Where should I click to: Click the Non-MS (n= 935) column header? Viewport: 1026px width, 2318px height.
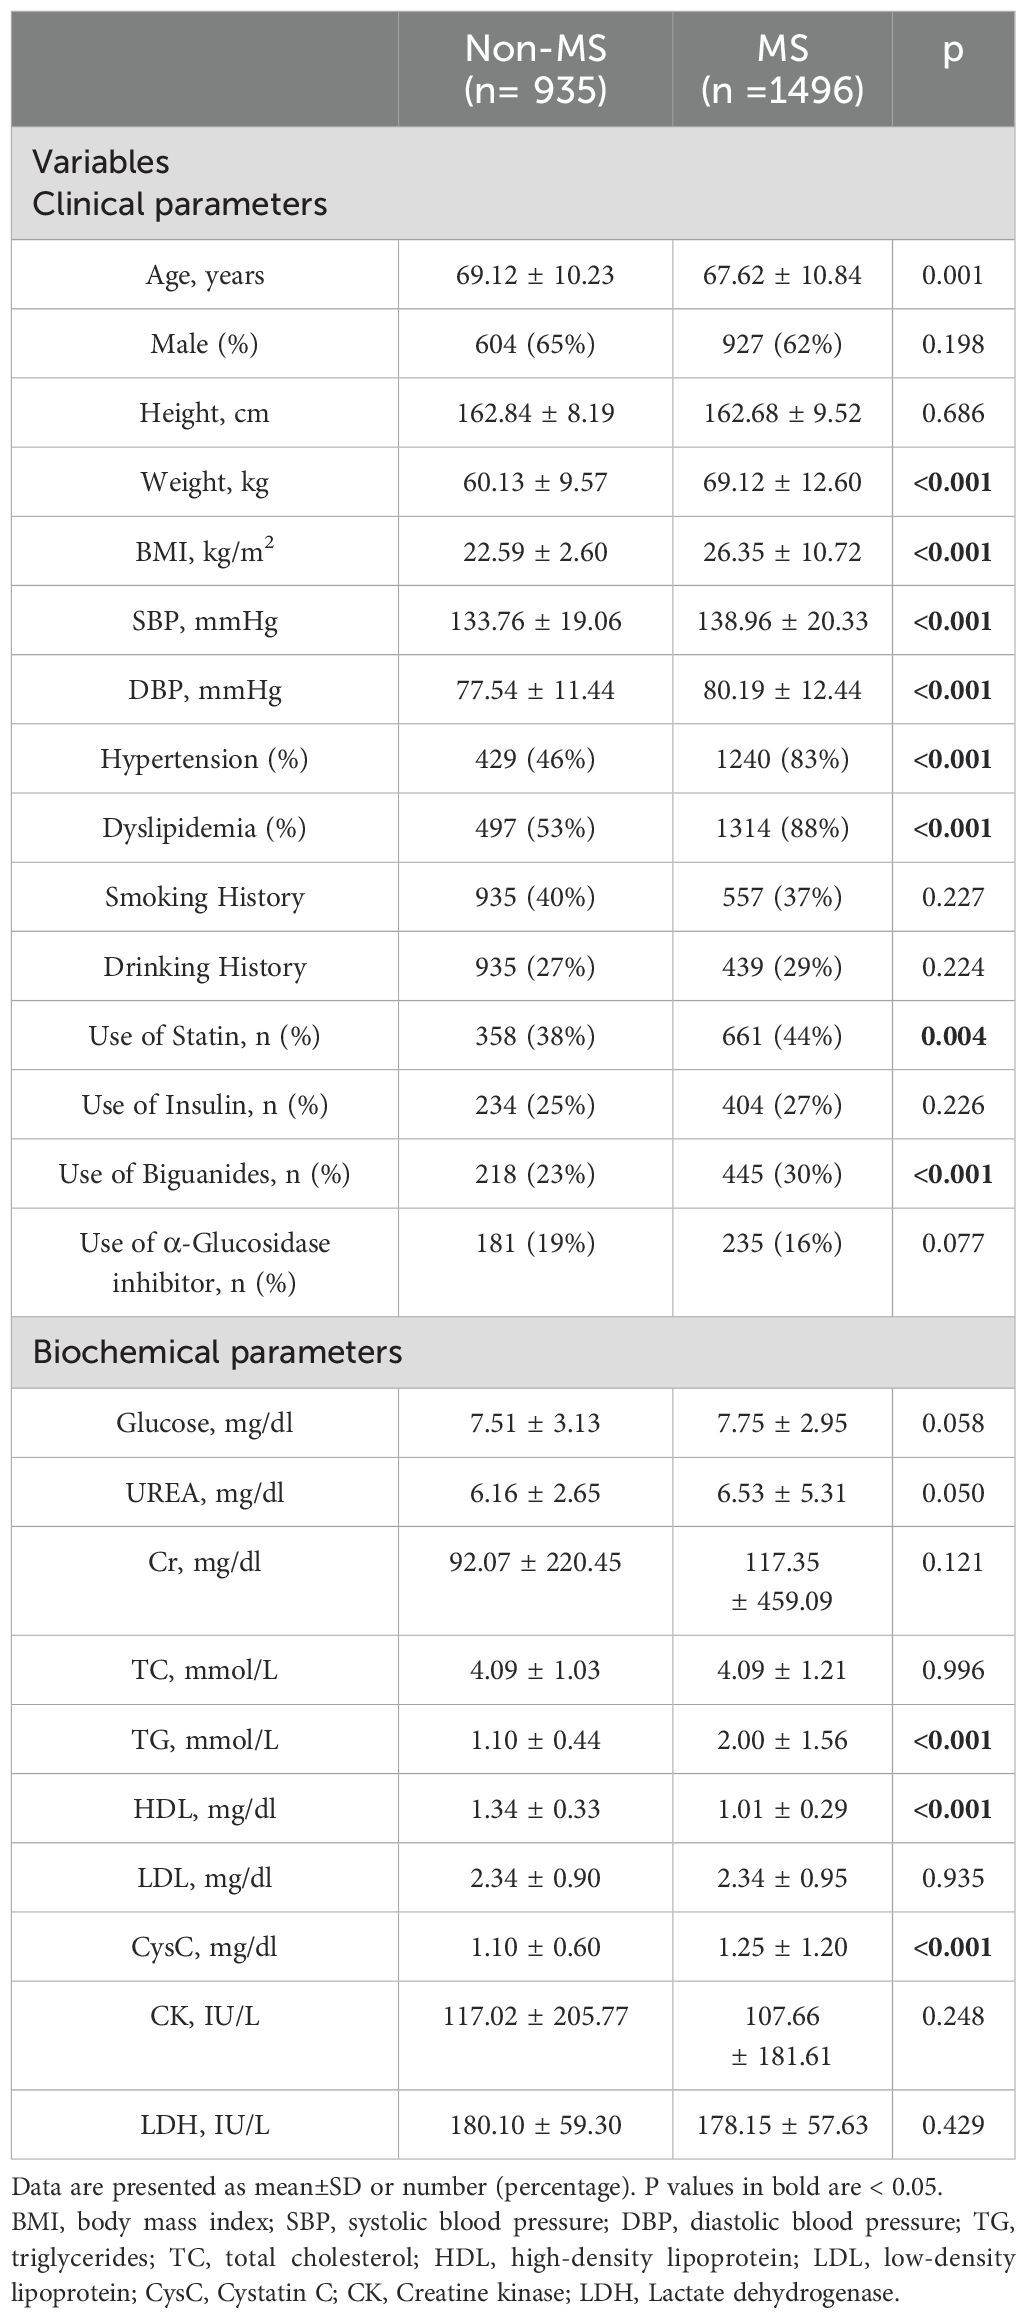tap(535, 68)
